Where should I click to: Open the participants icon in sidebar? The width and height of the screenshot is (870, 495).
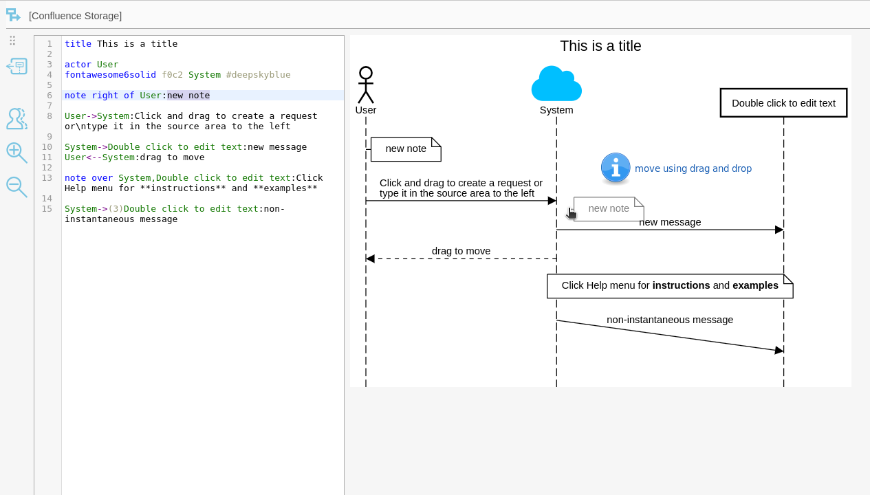point(17,118)
